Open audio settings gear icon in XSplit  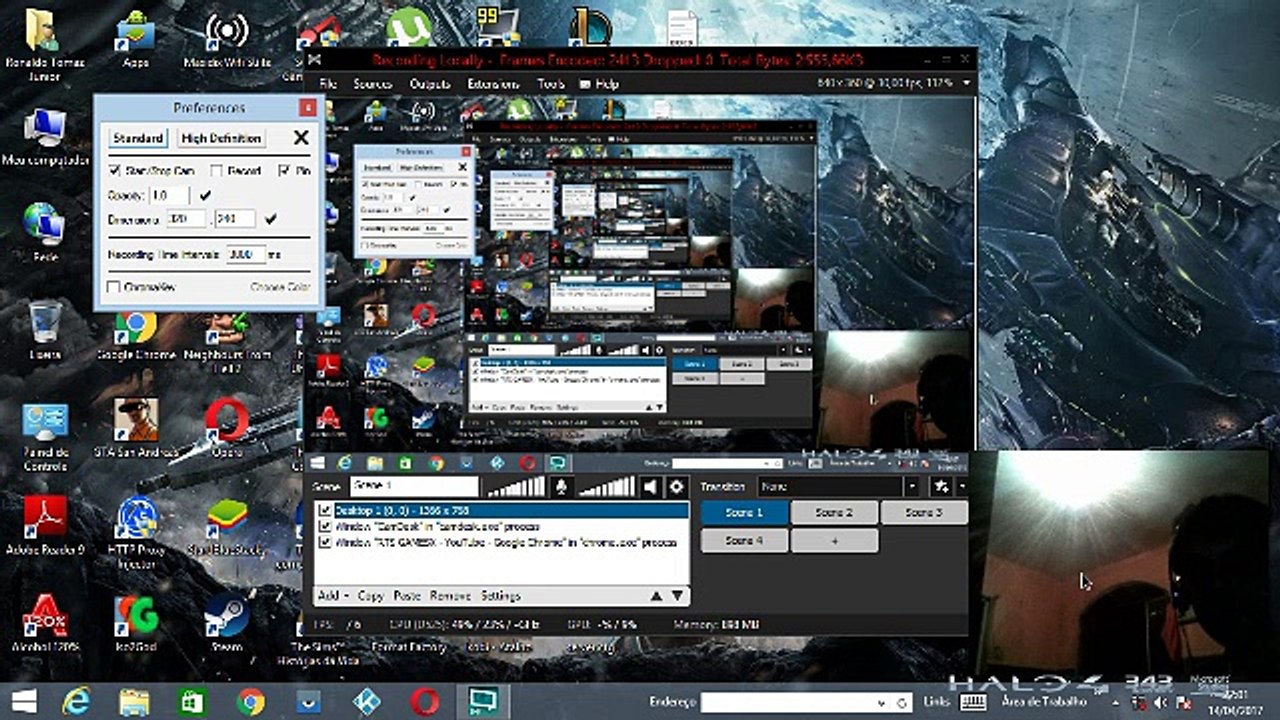677,487
